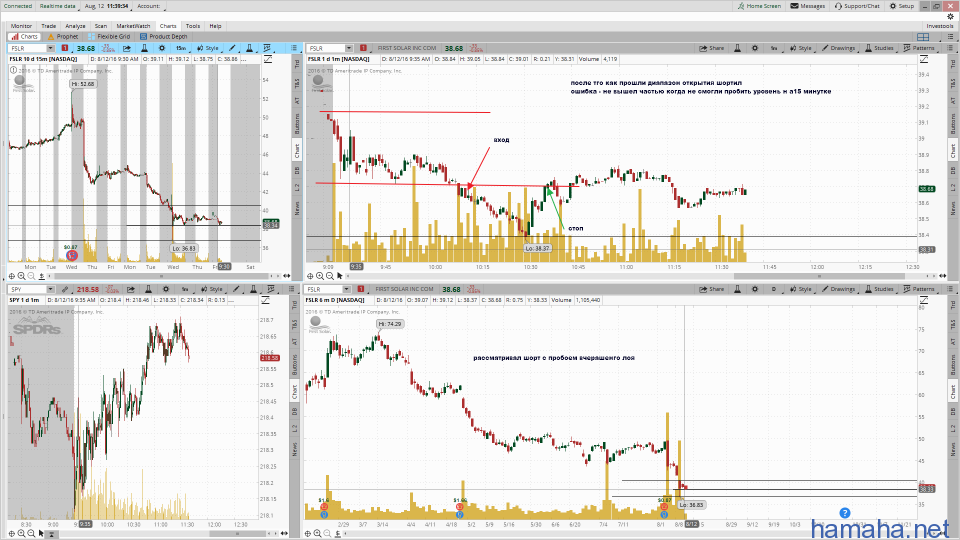Image resolution: width=960 pixels, height=540 pixels.
Task: Click the Investools button
Action: click(x=940, y=26)
